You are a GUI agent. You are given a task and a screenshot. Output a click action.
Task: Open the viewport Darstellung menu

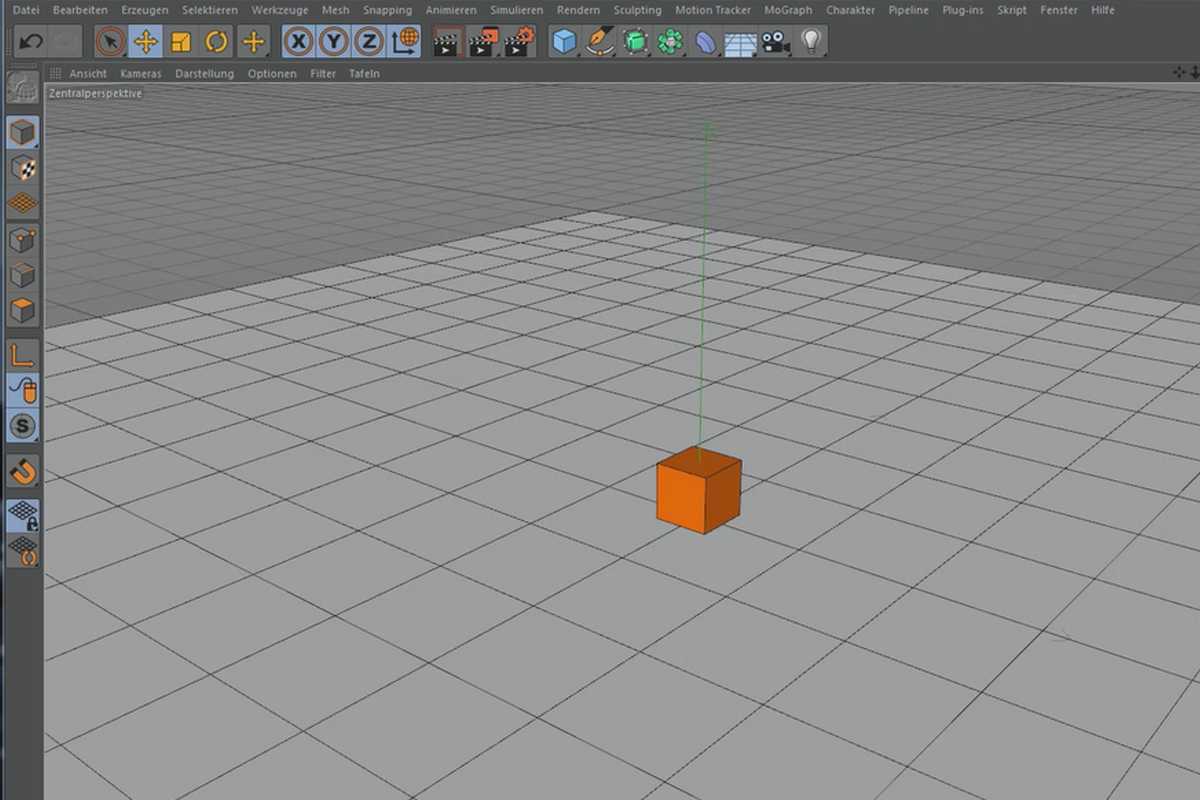pyautogui.click(x=204, y=74)
